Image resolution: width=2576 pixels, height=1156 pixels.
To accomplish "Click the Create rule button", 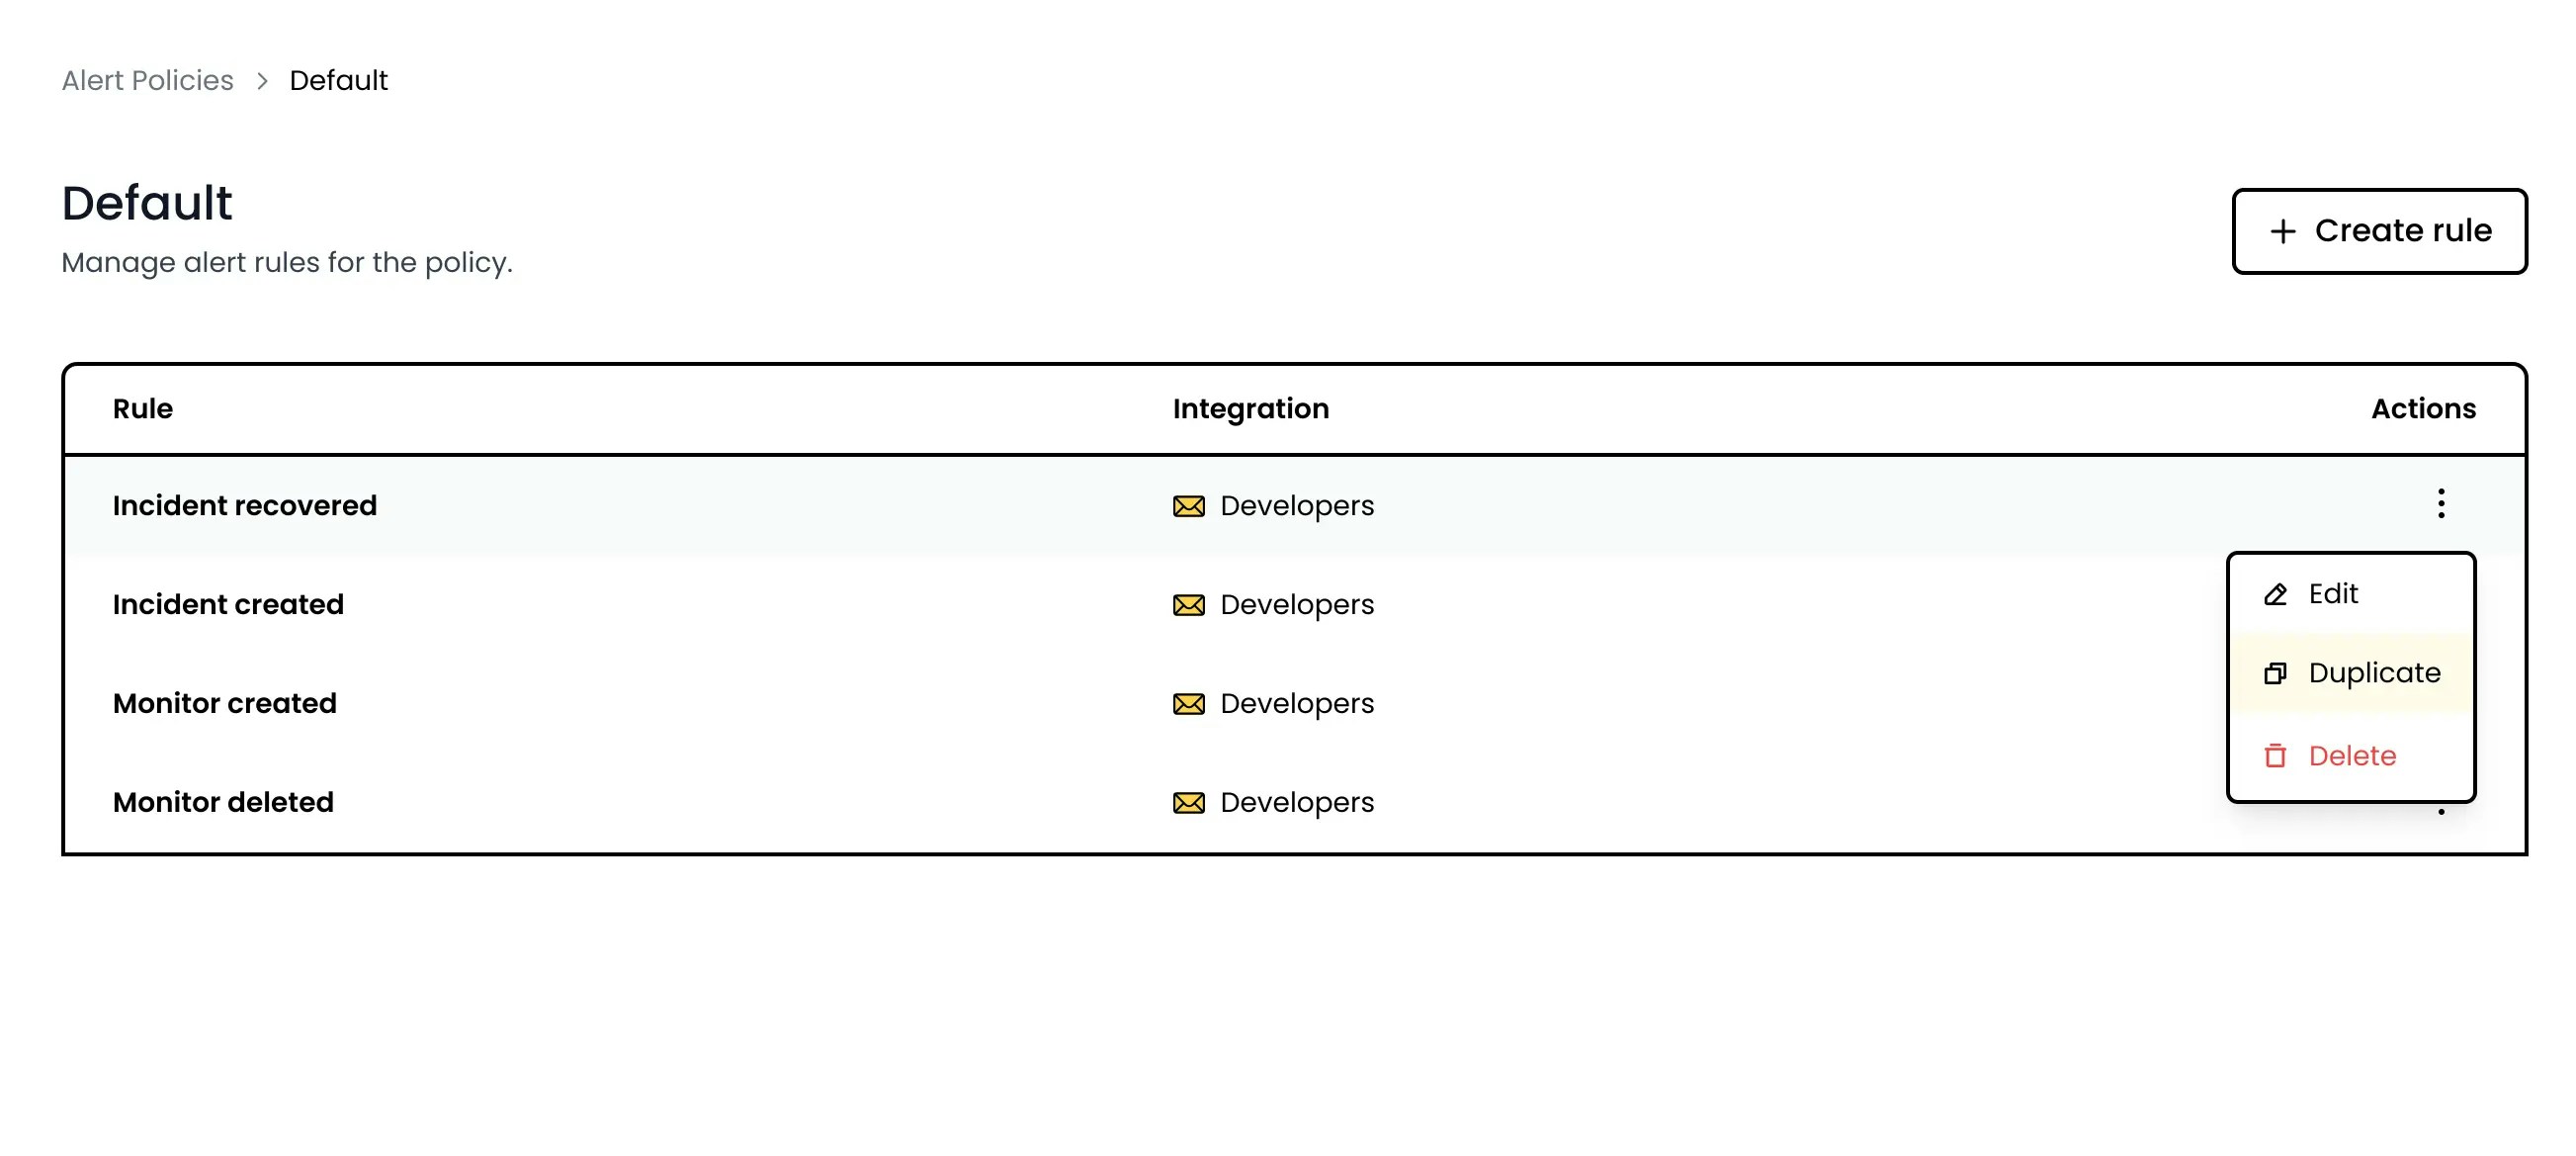I will 2379,231.
